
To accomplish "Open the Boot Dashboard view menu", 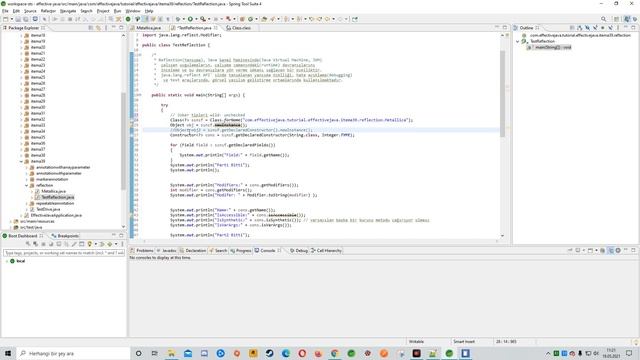I will 122,244.
